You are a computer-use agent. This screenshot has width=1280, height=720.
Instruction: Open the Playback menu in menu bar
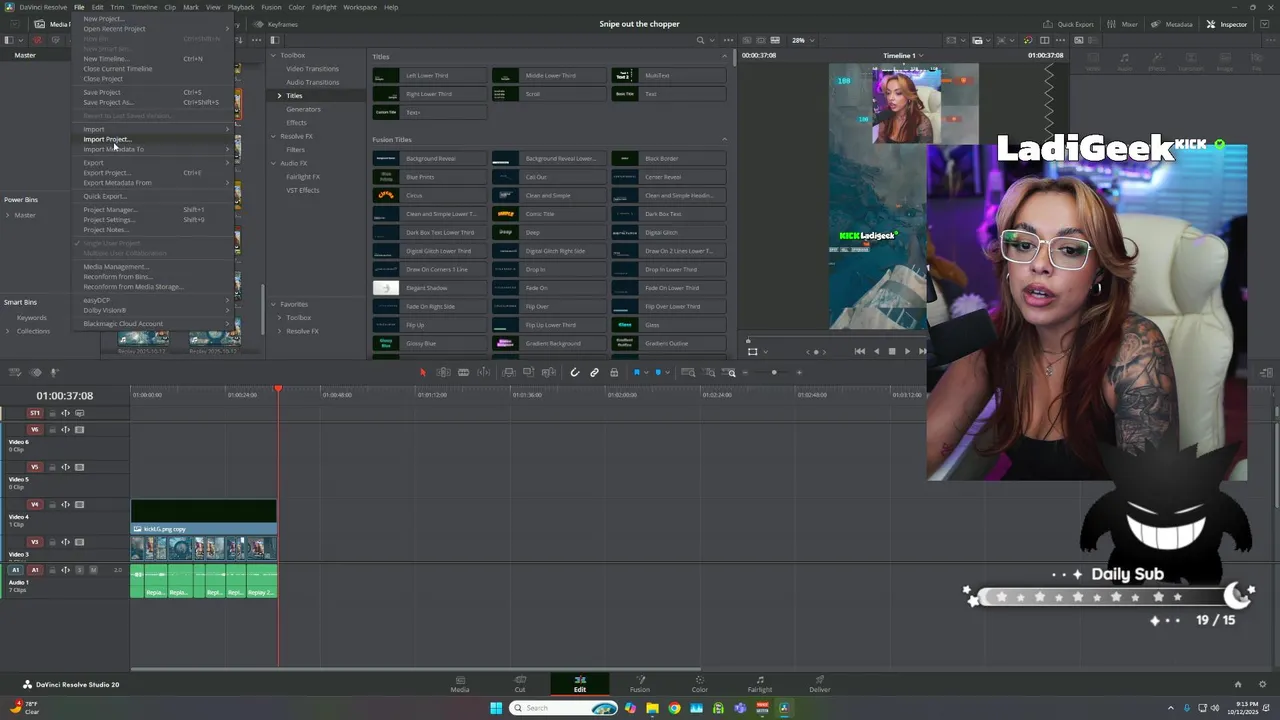point(241,7)
